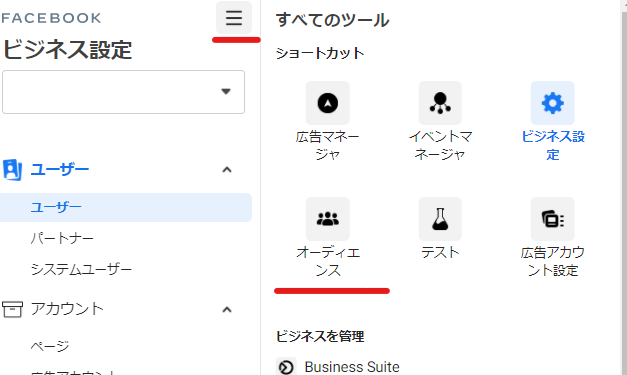Viewport: 627px width, 375px height.
Task: Open テスト flask icon
Action: (x=440, y=219)
